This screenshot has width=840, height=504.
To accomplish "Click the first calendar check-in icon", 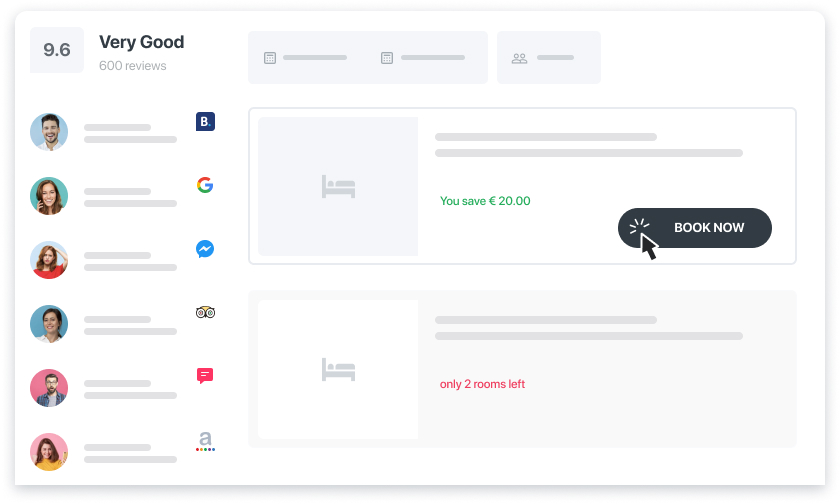I will click(270, 58).
